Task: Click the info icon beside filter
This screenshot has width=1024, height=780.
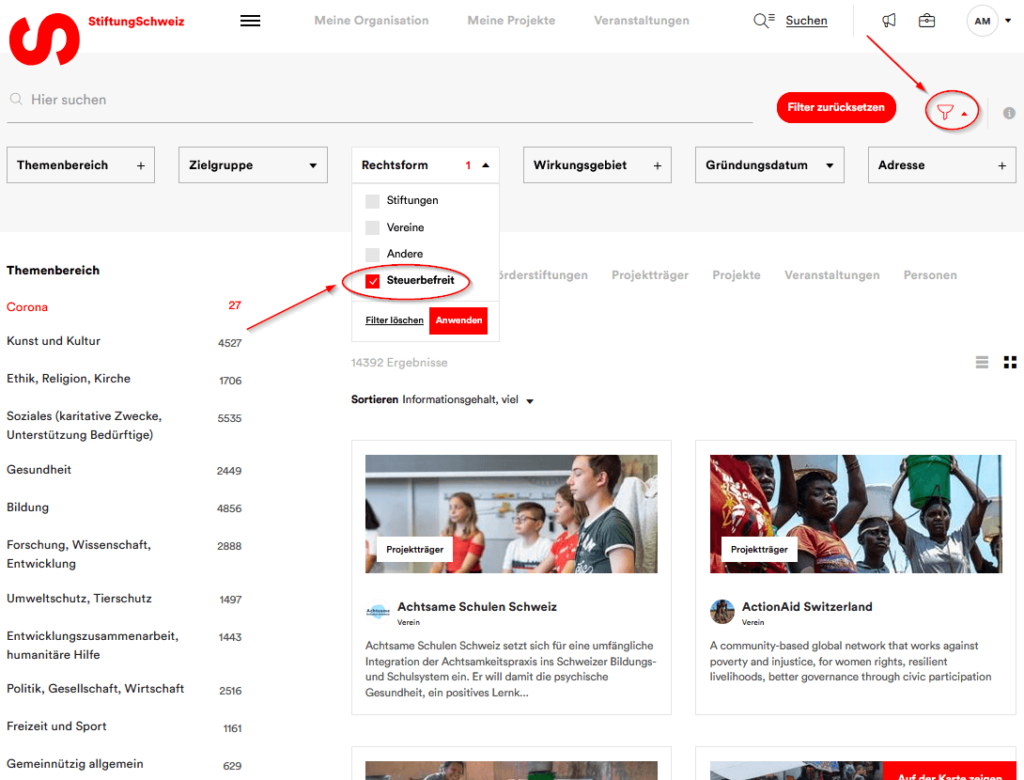Action: point(1009,113)
